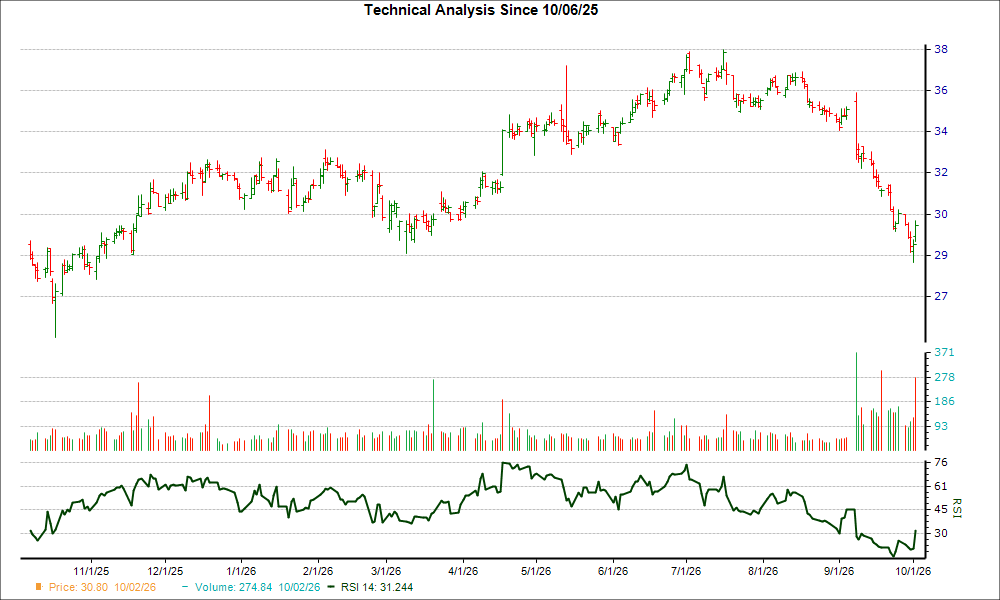Click the 7/1/26 date label
1000x600 pixels.
coord(686,571)
